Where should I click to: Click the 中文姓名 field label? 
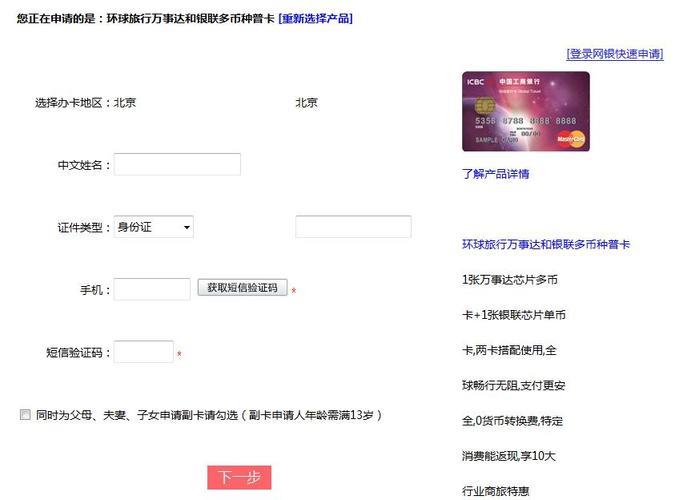[x=84, y=165]
